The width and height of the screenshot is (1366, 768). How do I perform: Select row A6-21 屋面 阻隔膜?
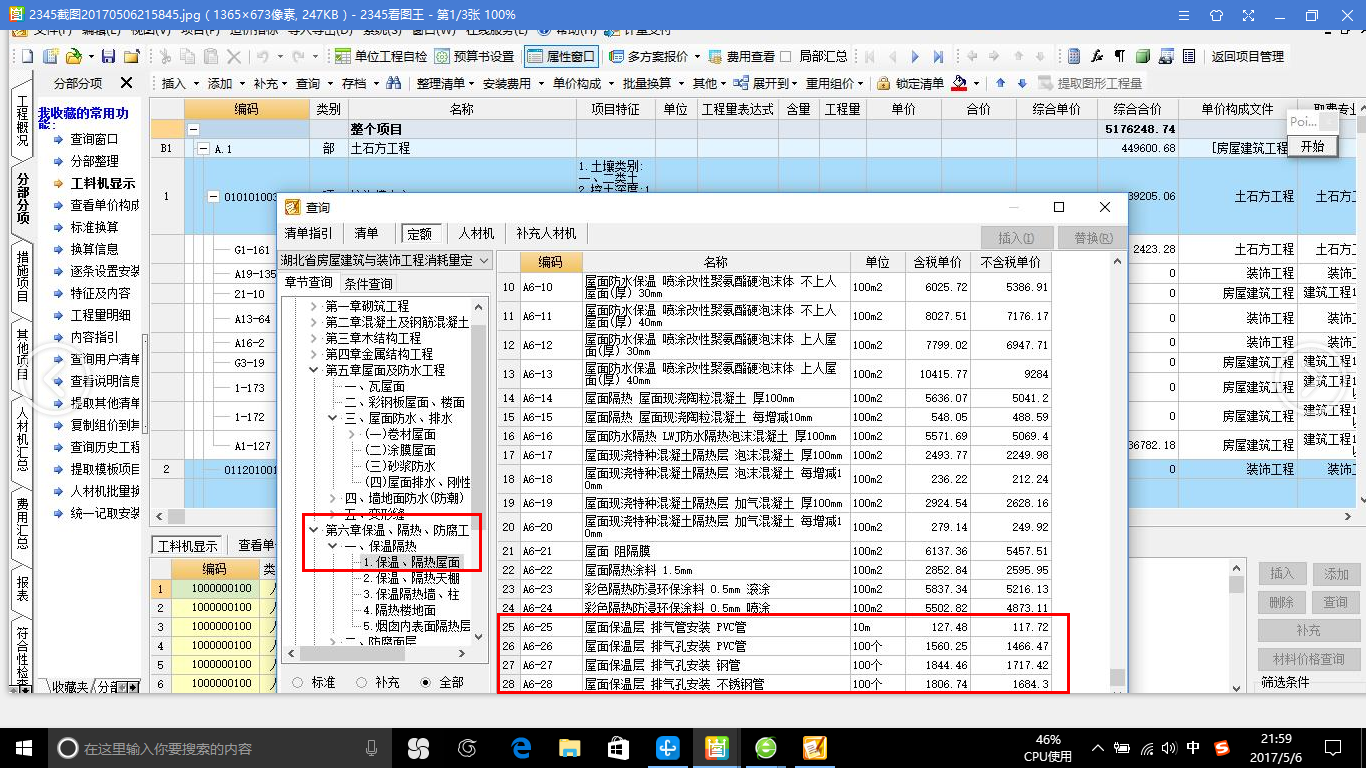click(x=775, y=551)
